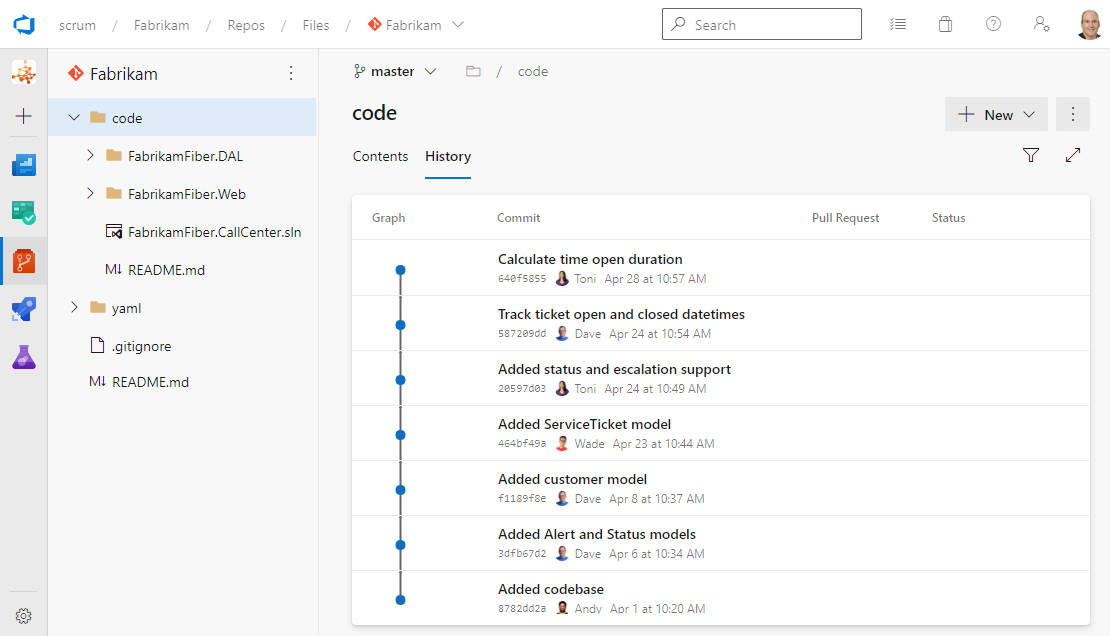Open the master branch dropdown
This screenshot has width=1110, height=636.
pos(395,72)
